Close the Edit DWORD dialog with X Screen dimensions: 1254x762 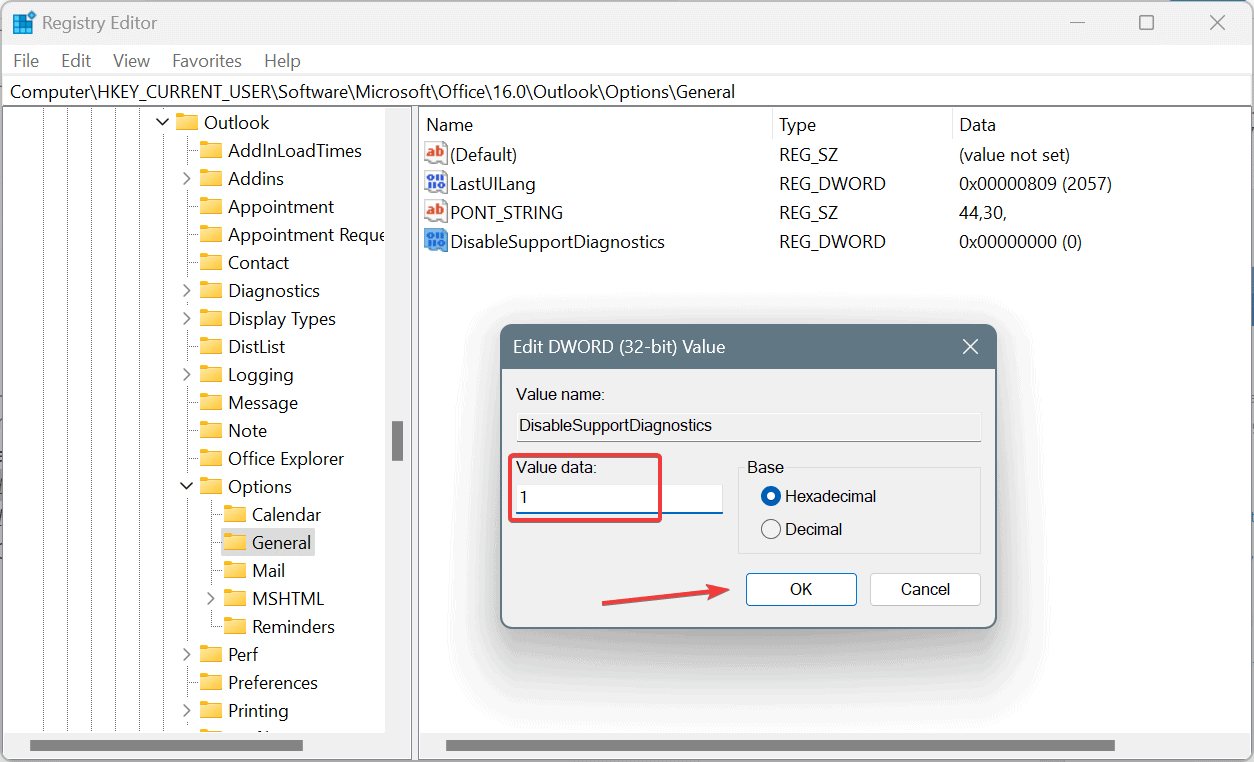point(970,347)
